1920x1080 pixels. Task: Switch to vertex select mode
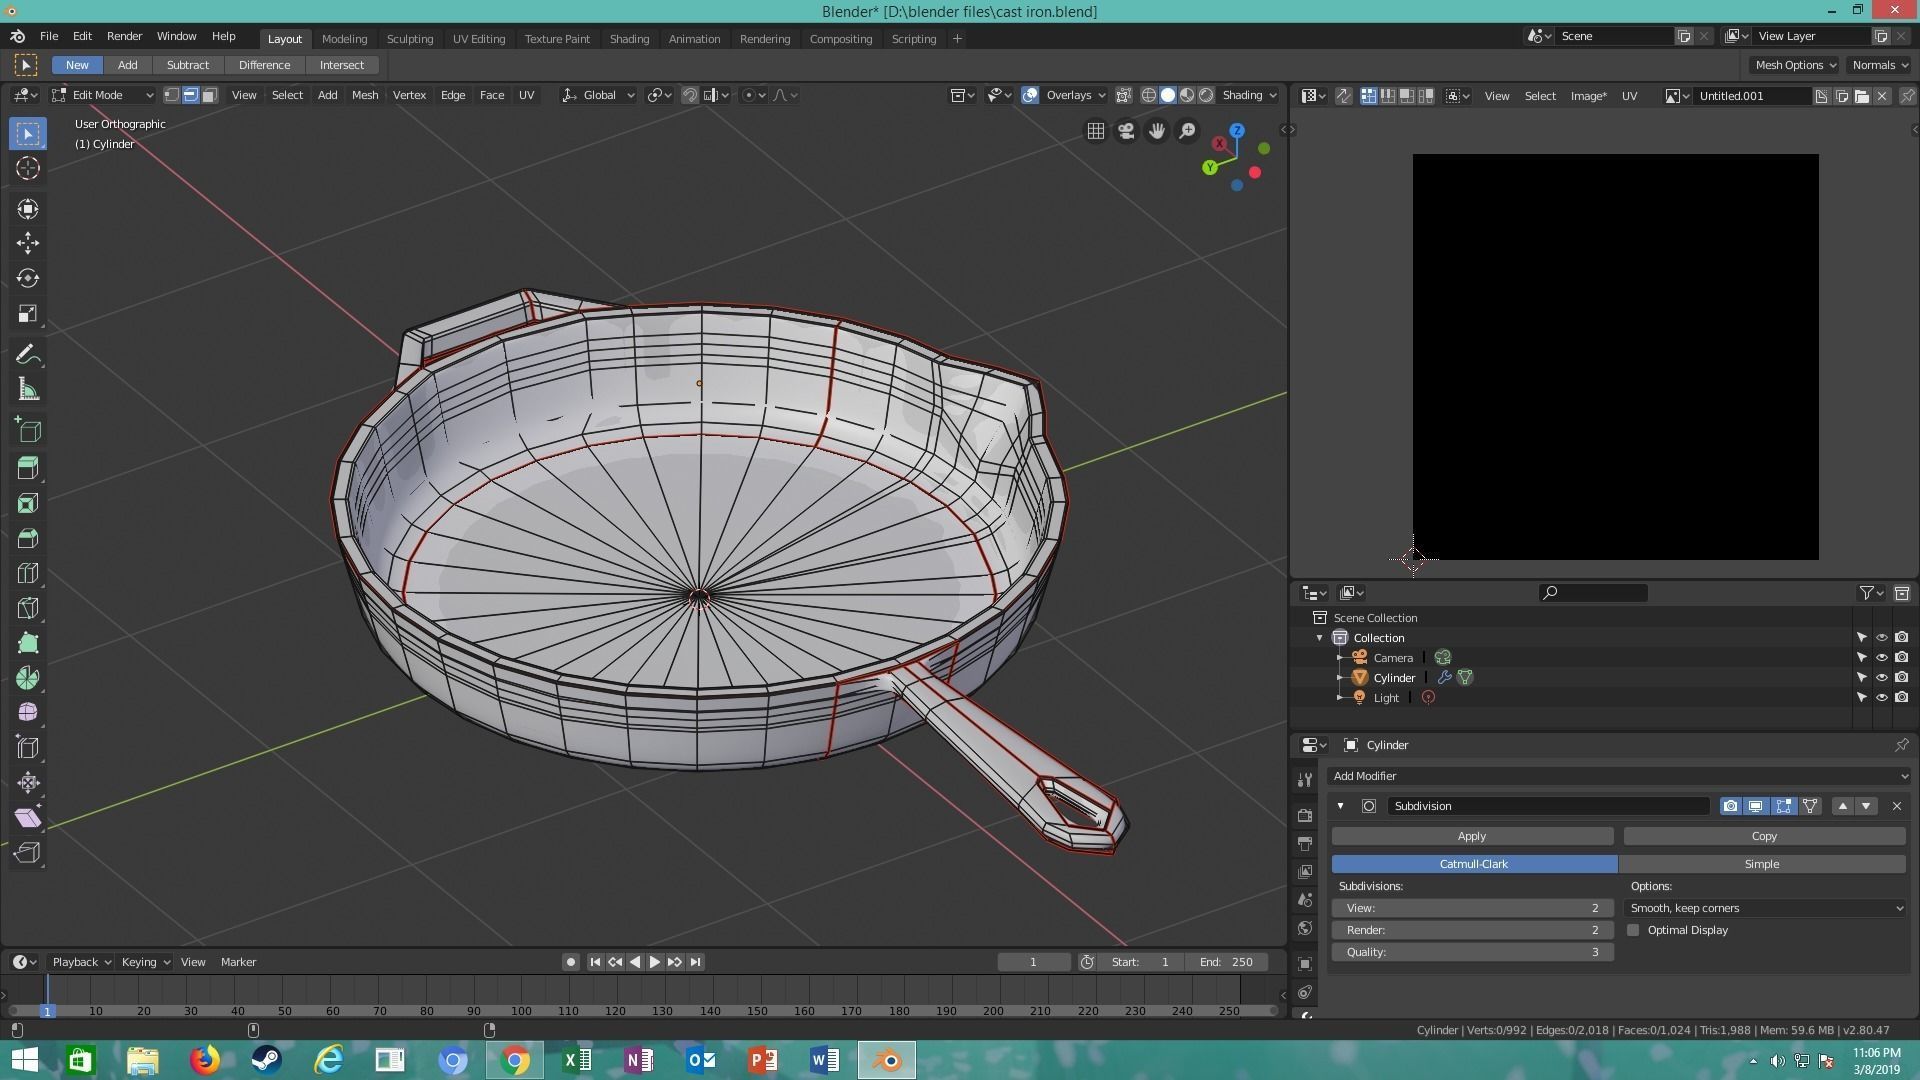pyautogui.click(x=171, y=95)
